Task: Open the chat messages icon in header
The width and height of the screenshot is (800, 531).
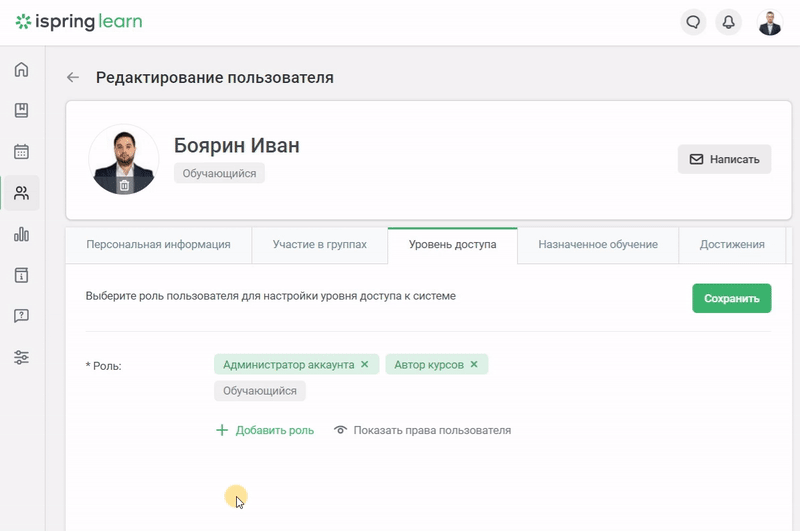Action: pos(693,22)
